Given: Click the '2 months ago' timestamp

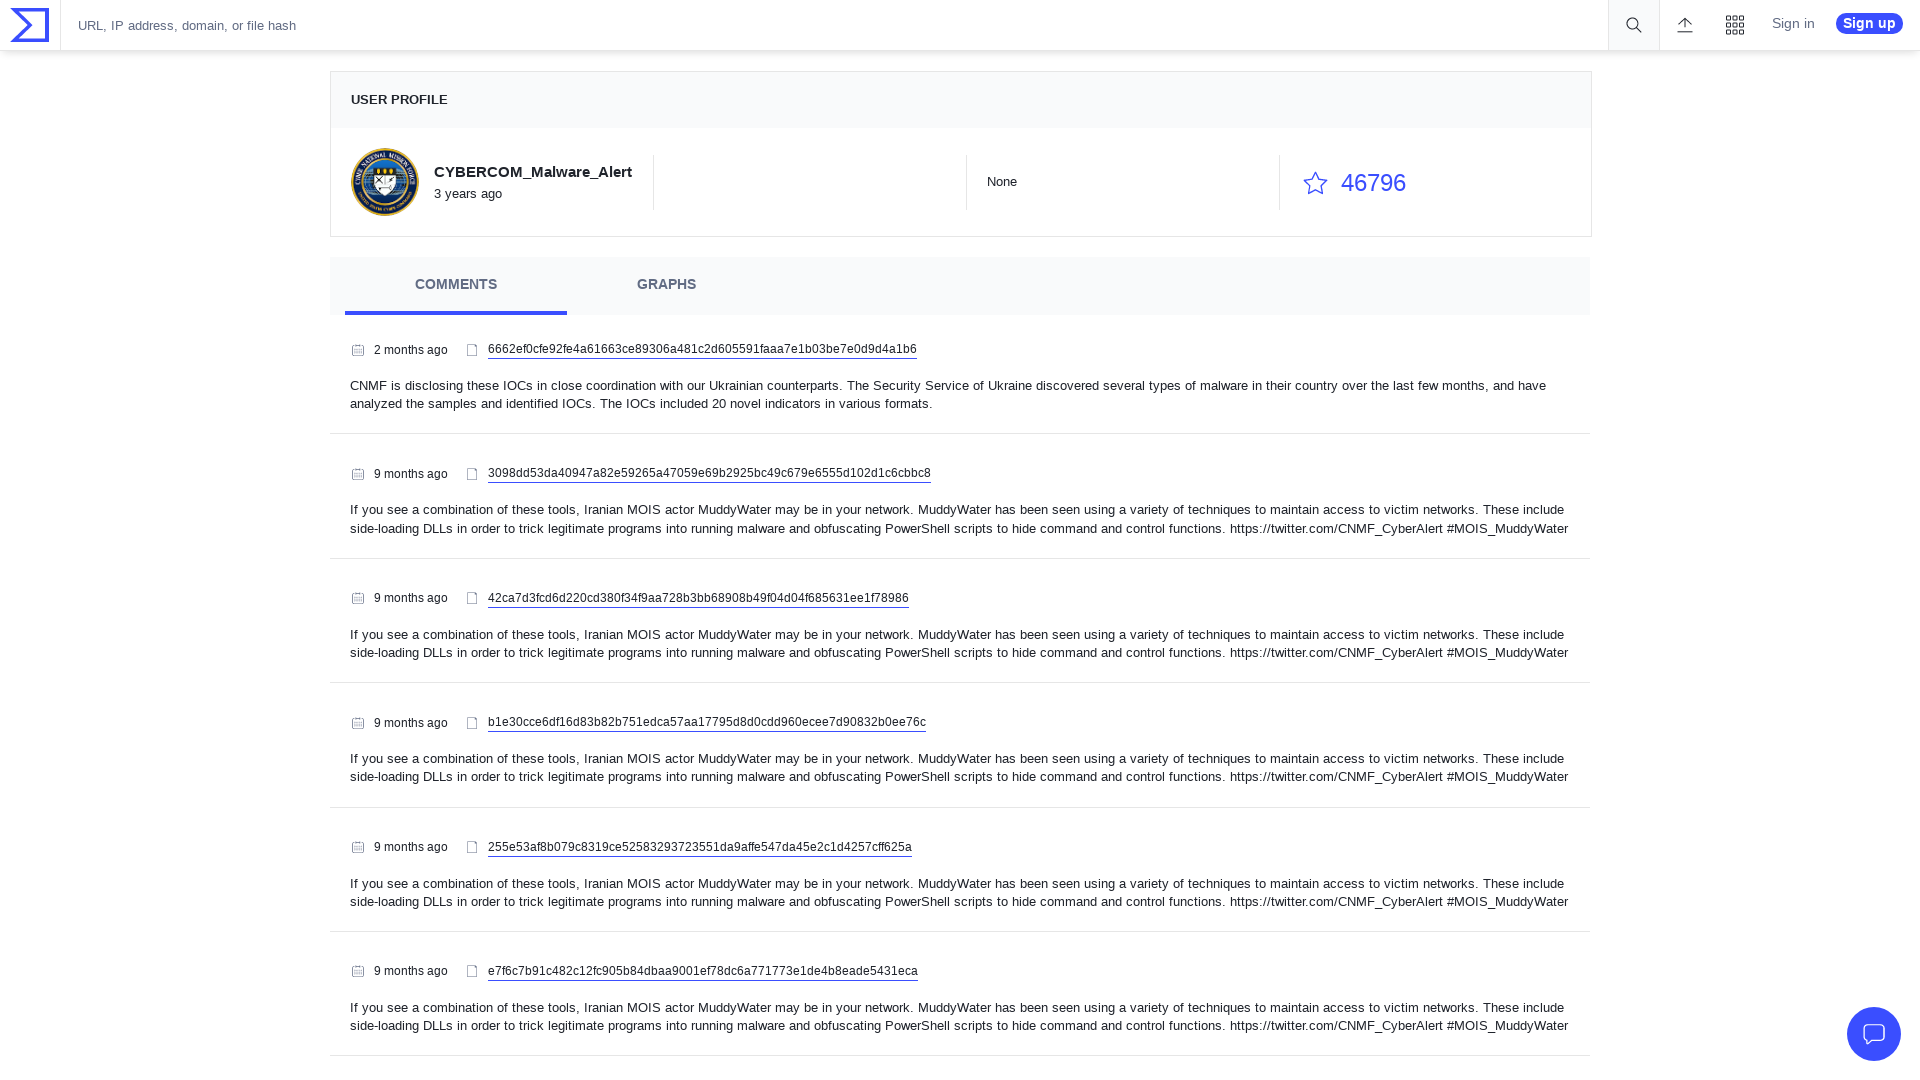Looking at the screenshot, I should (x=410, y=350).
